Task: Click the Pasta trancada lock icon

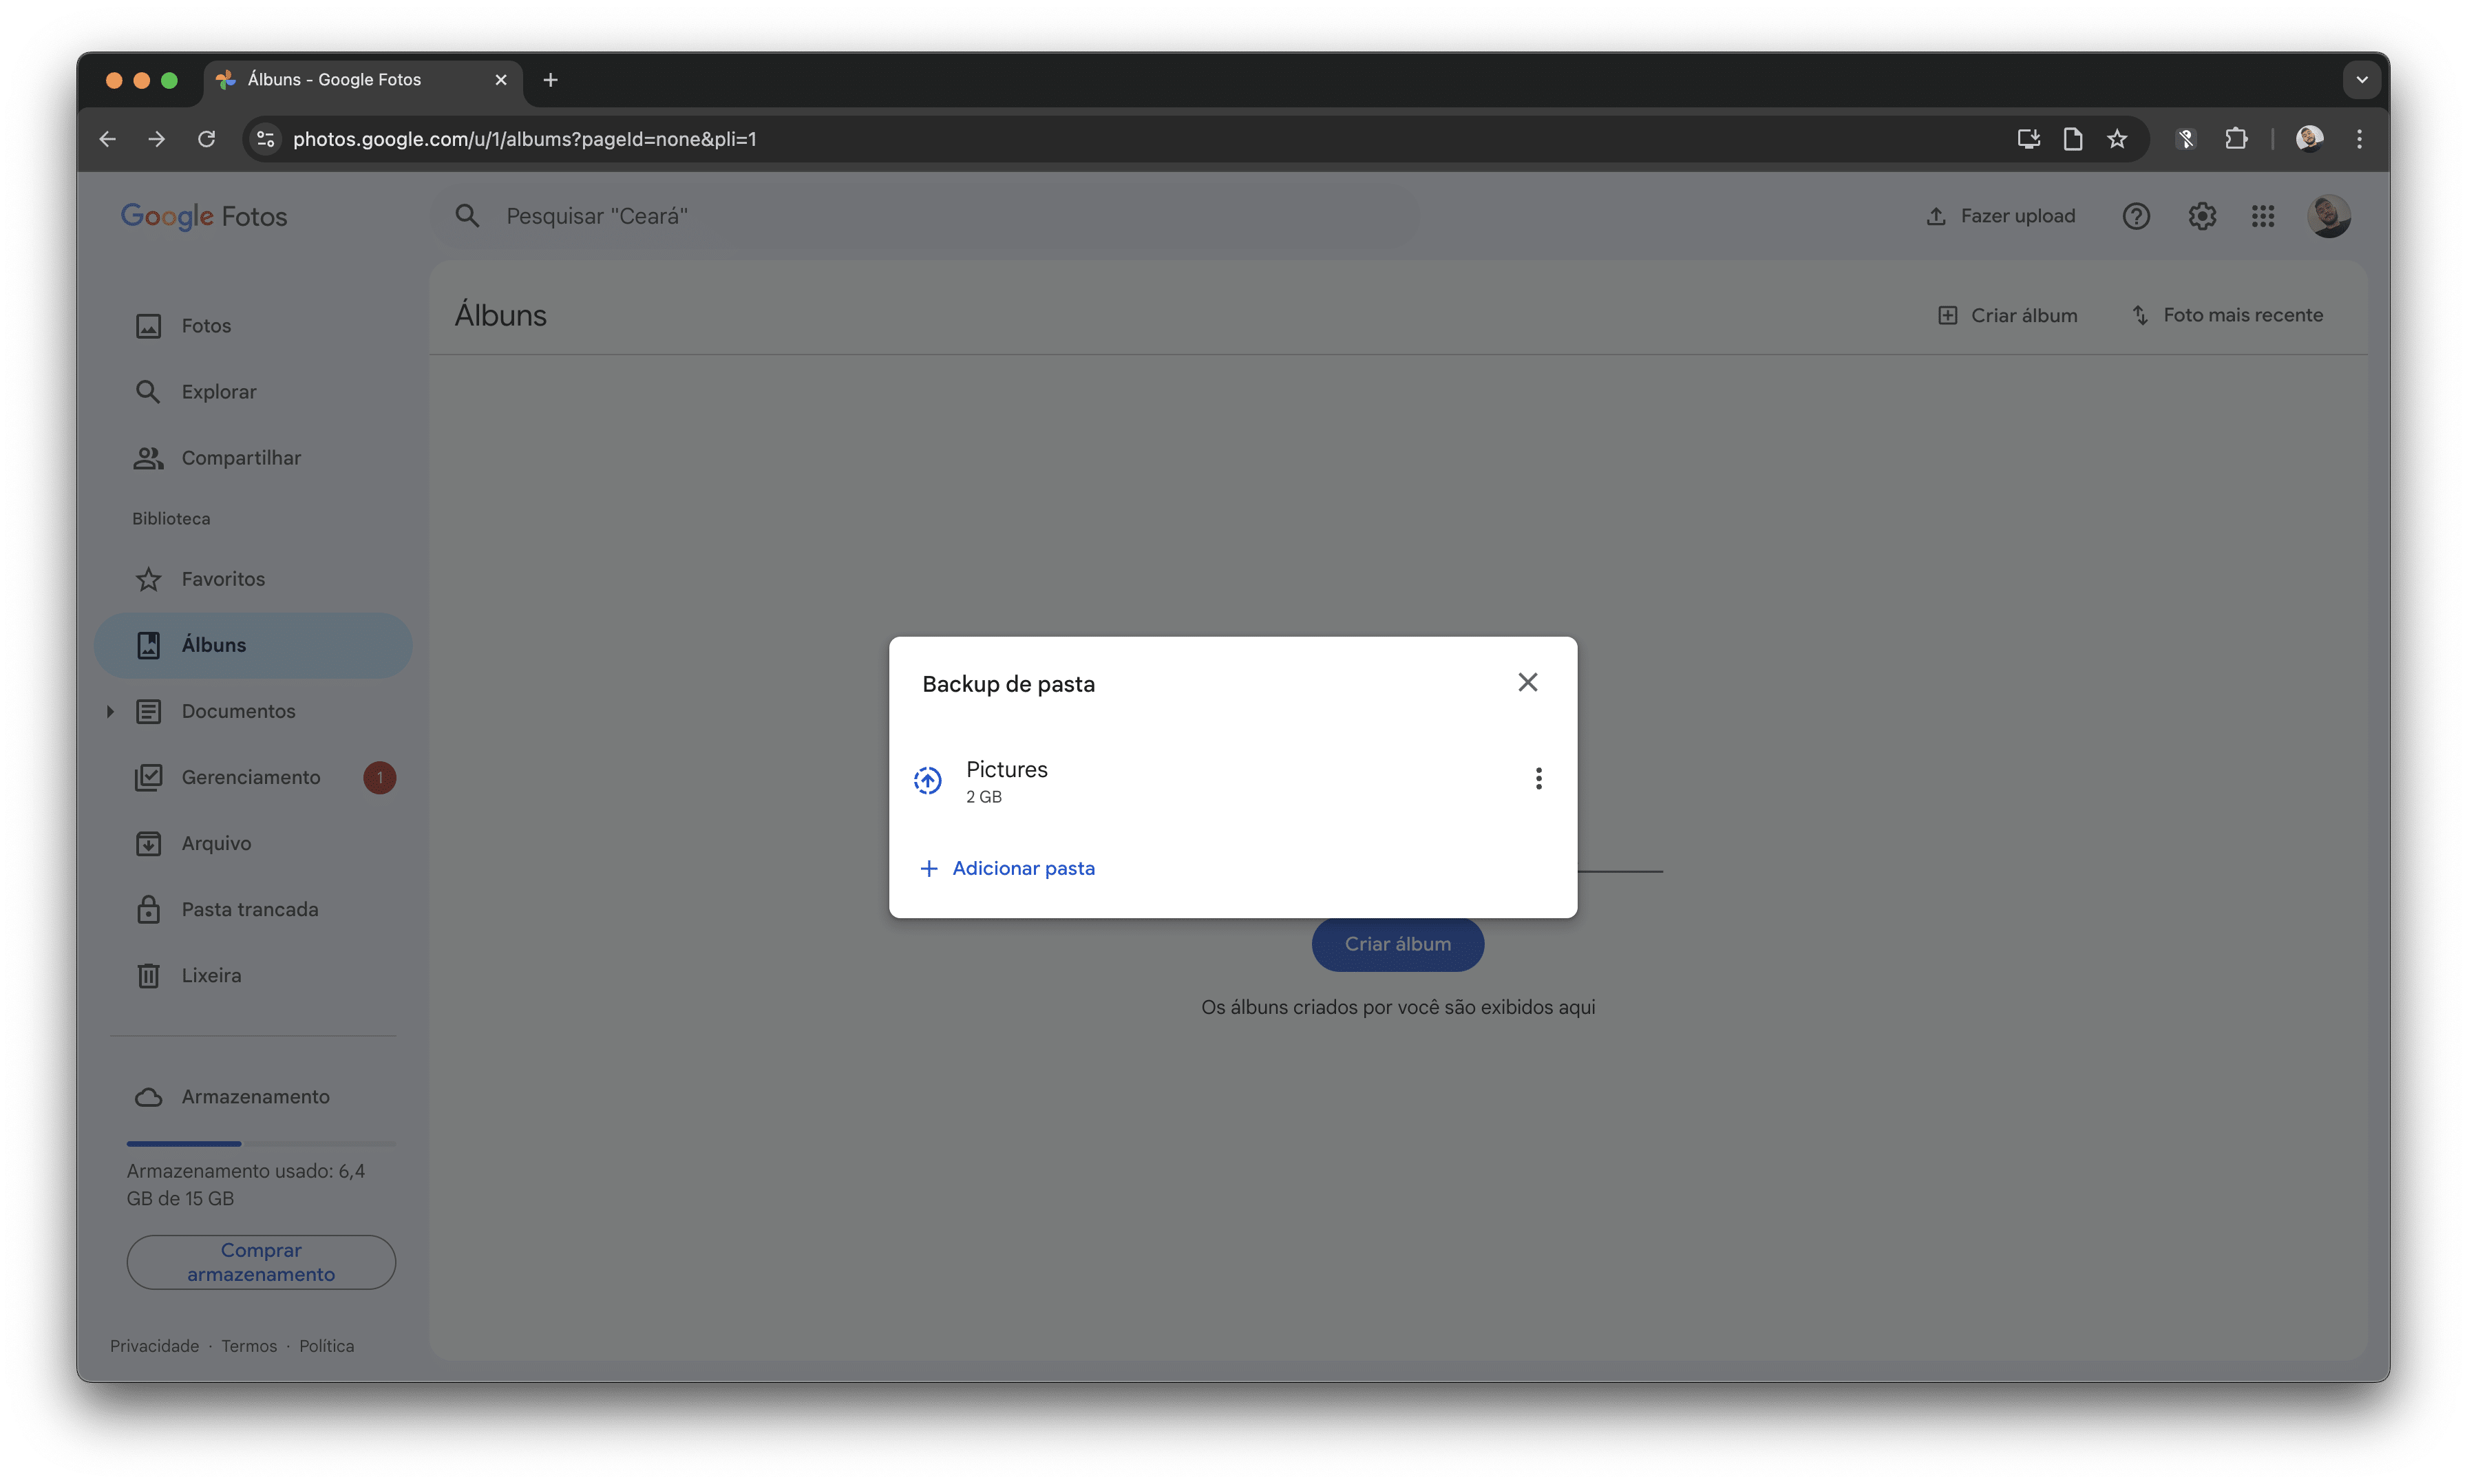Action: click(148, 909)
